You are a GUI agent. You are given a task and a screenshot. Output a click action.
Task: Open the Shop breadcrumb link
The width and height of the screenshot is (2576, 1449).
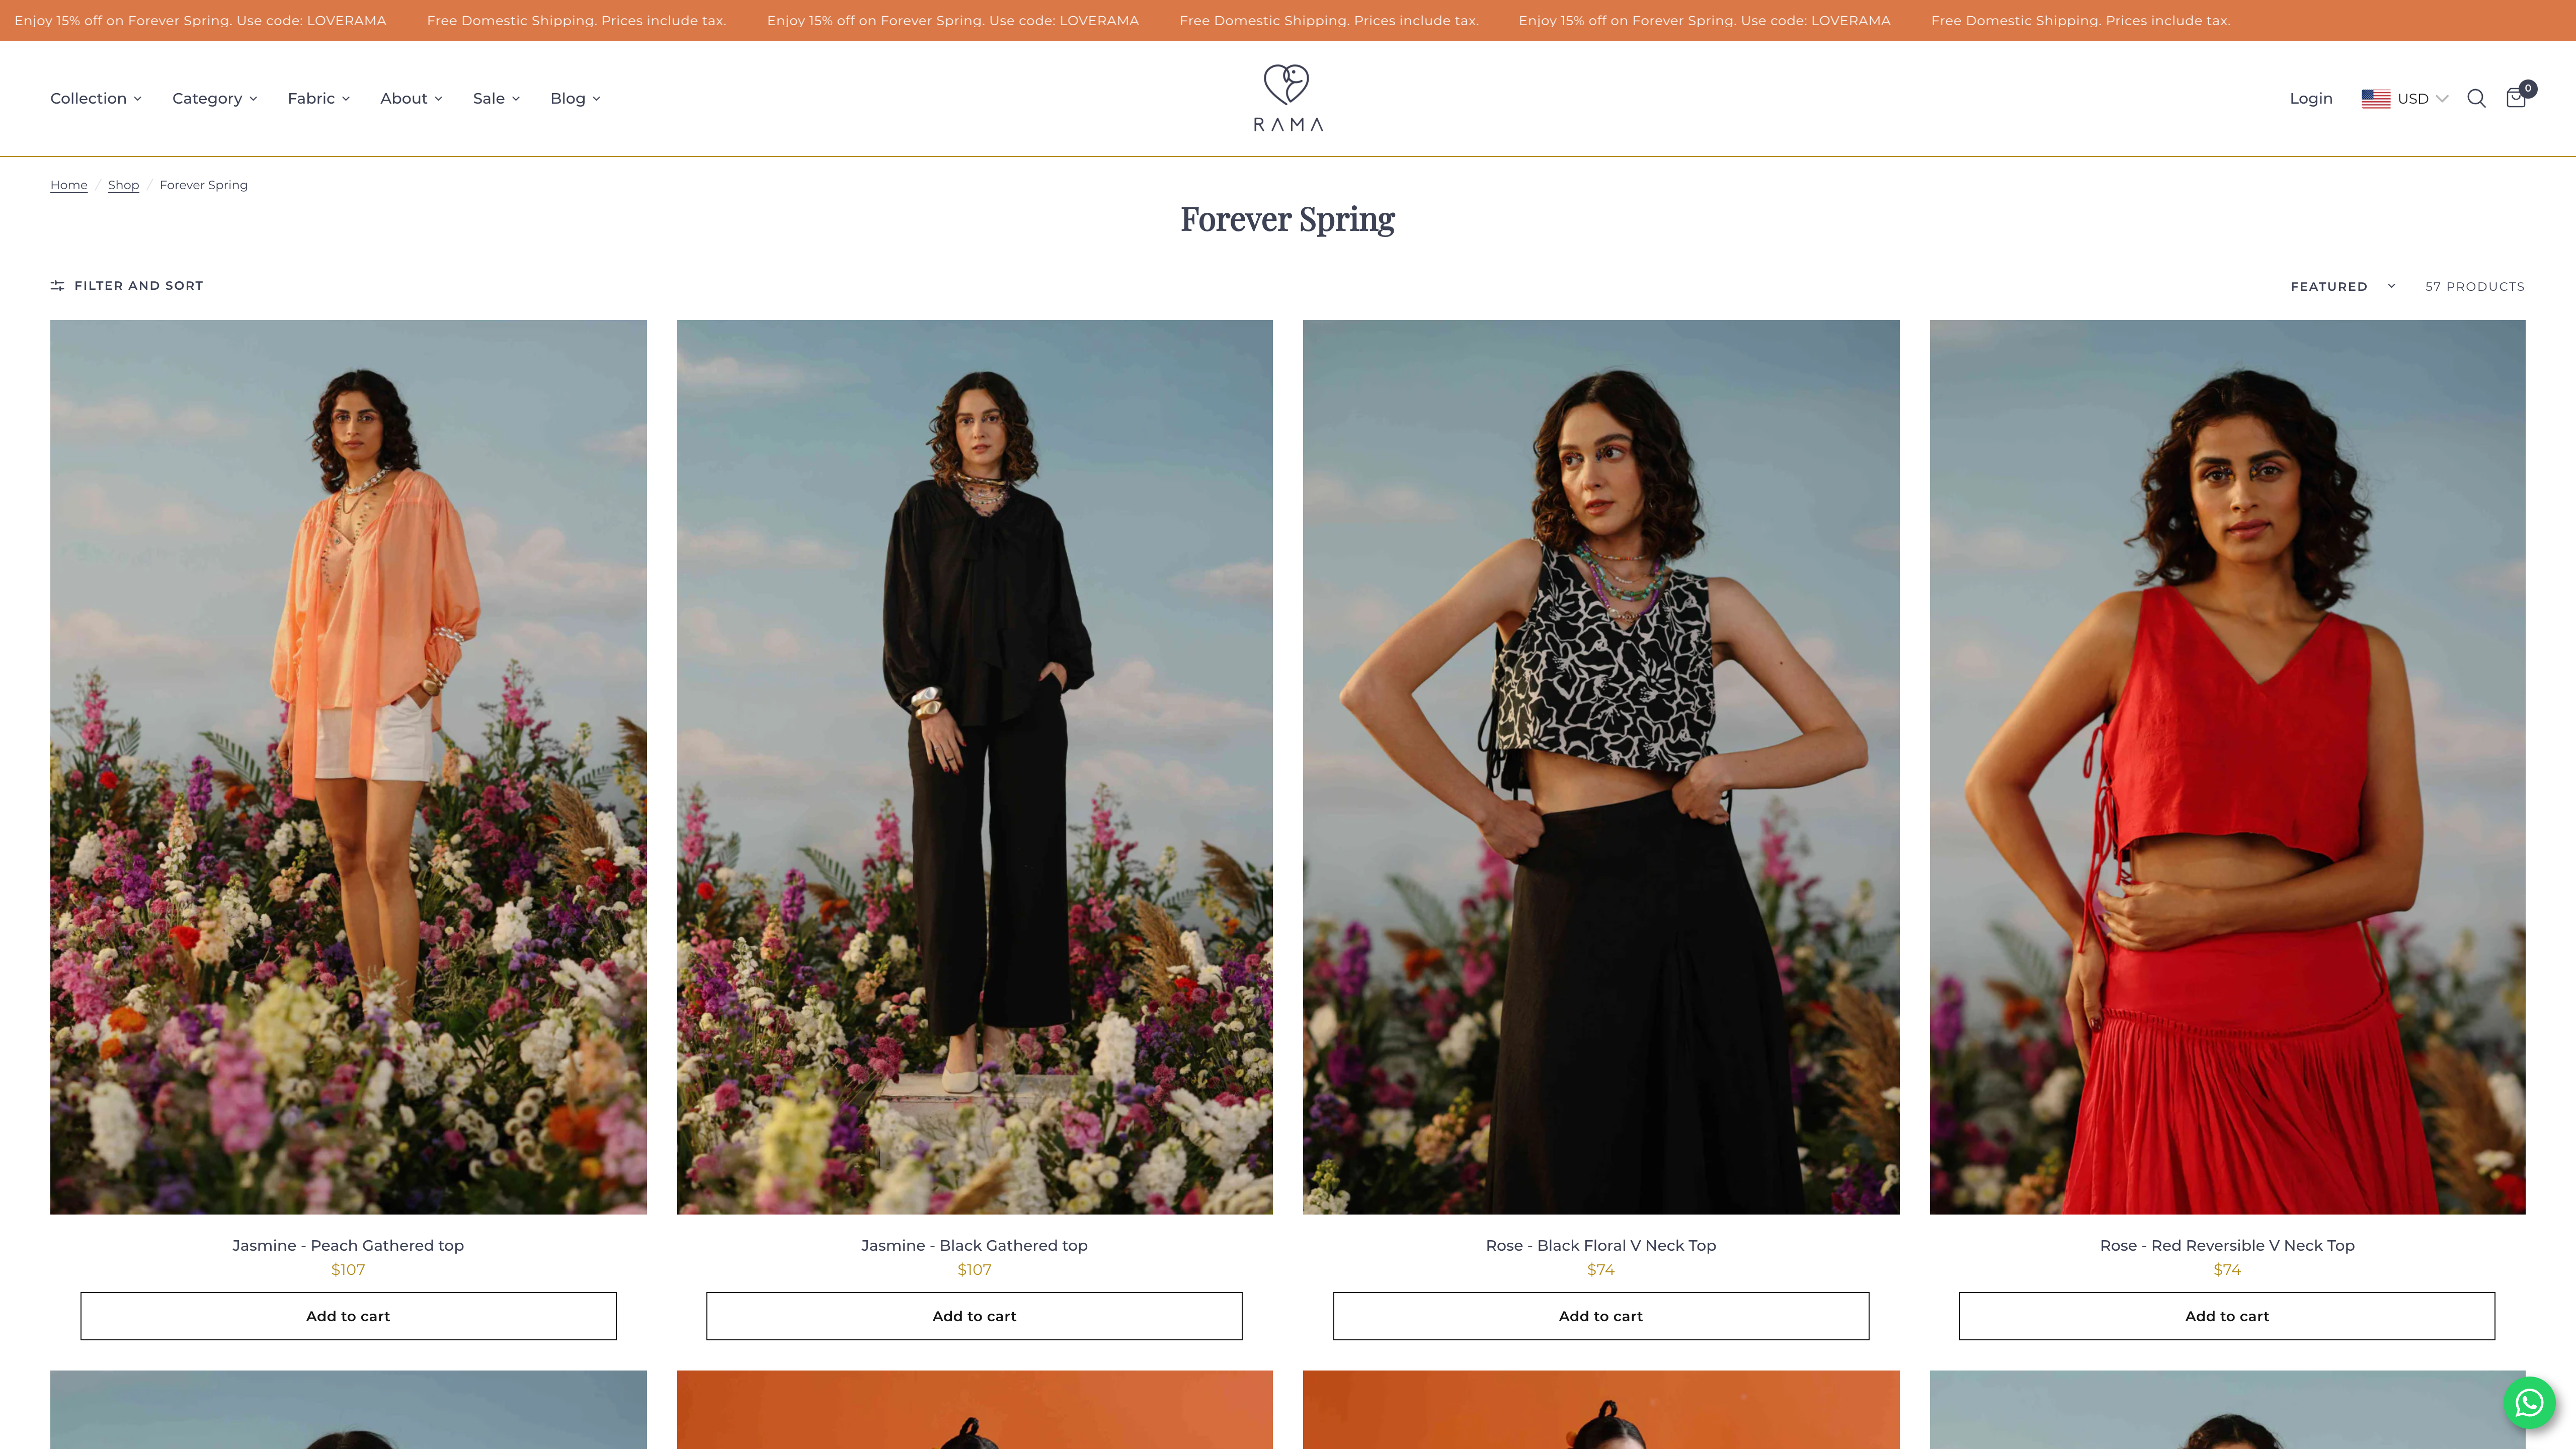[x=123, y=185]
